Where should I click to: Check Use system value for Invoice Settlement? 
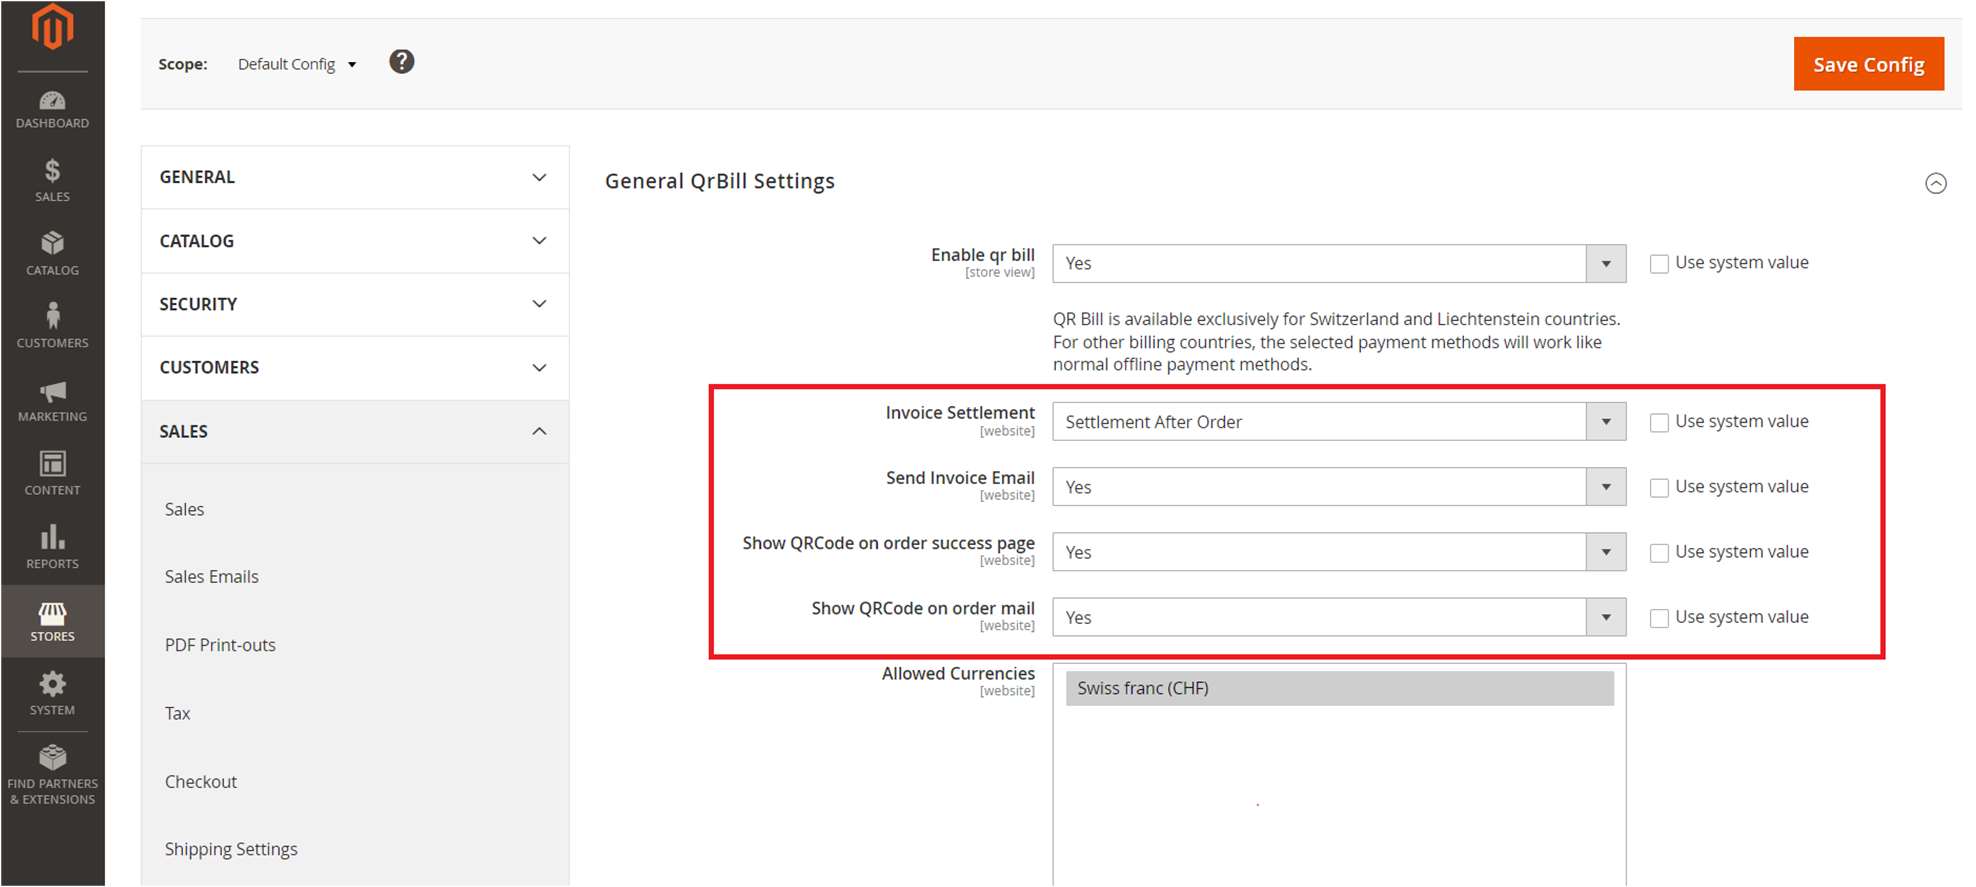pos(1659,423)
